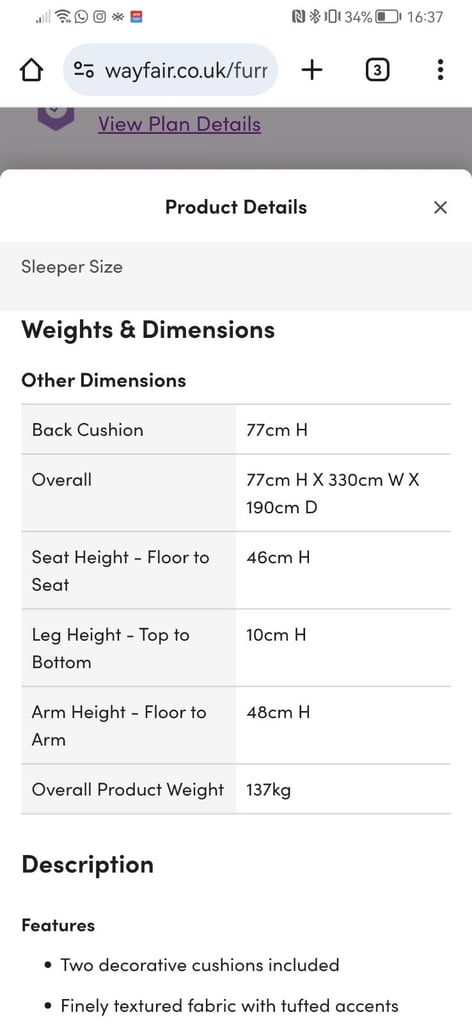The width and height of the screenshot is (472, 1024).
Task: Open the tab switcher showing 3 tabs
Action: click(x=377, y=69)
